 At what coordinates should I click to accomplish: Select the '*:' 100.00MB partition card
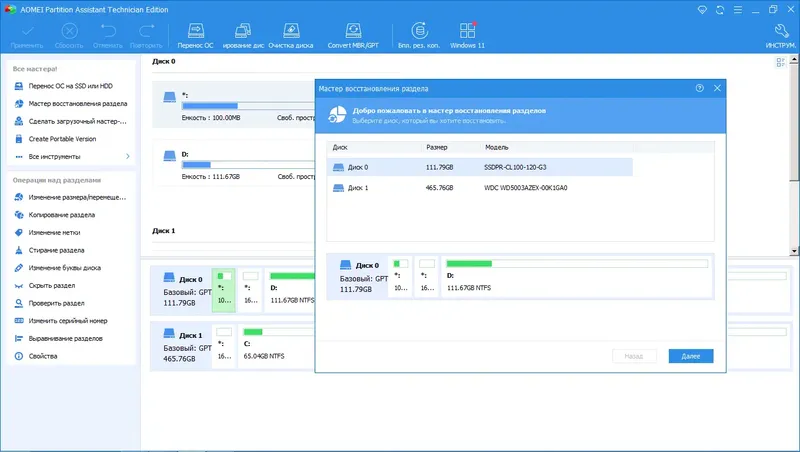tap(234, 105)
